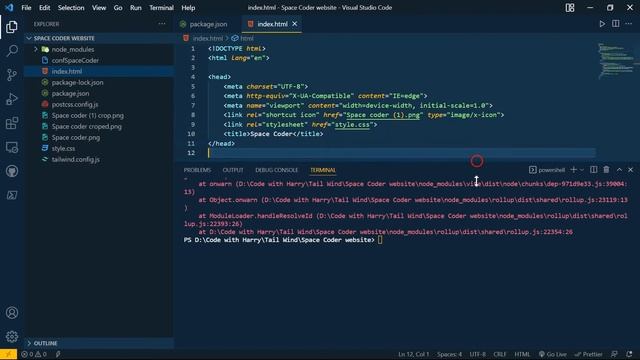The width and height of the screenshot is (640, 360).
Task: Open Space coder (1) crop.png
Action: (88, 116)
